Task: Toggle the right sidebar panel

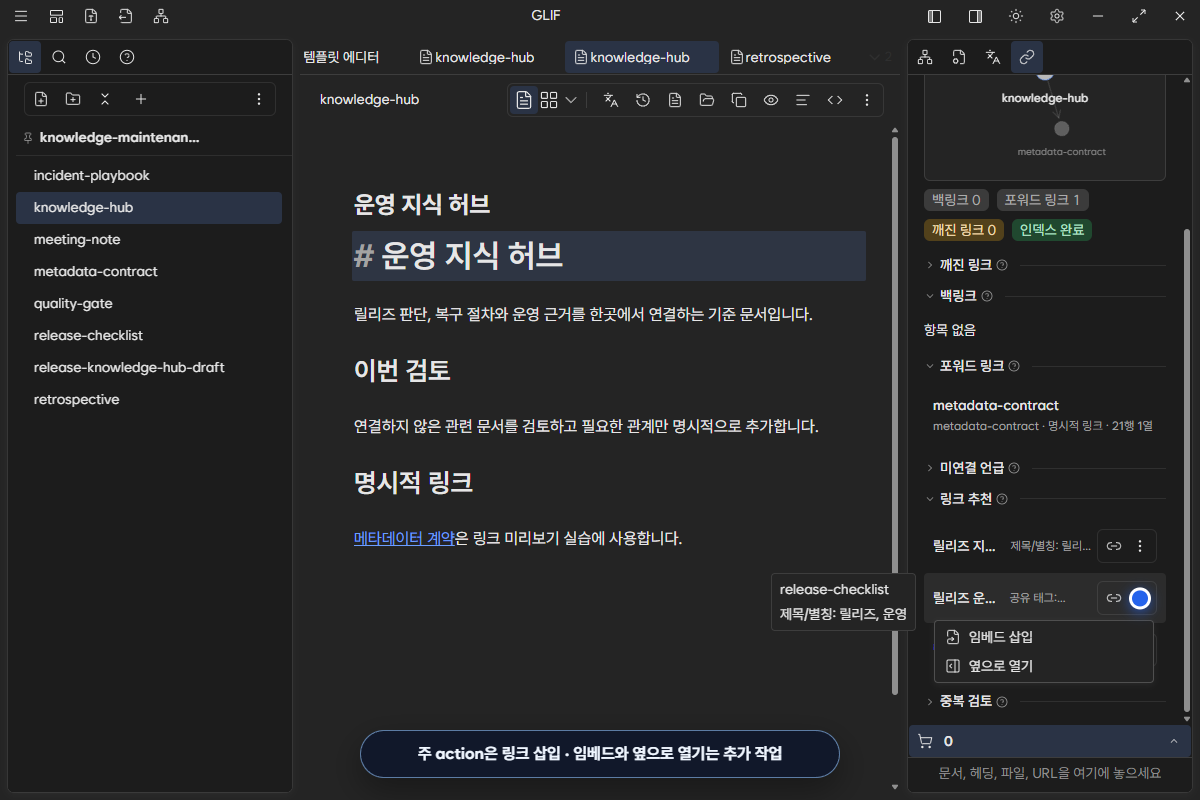Action: pos(975,16)
